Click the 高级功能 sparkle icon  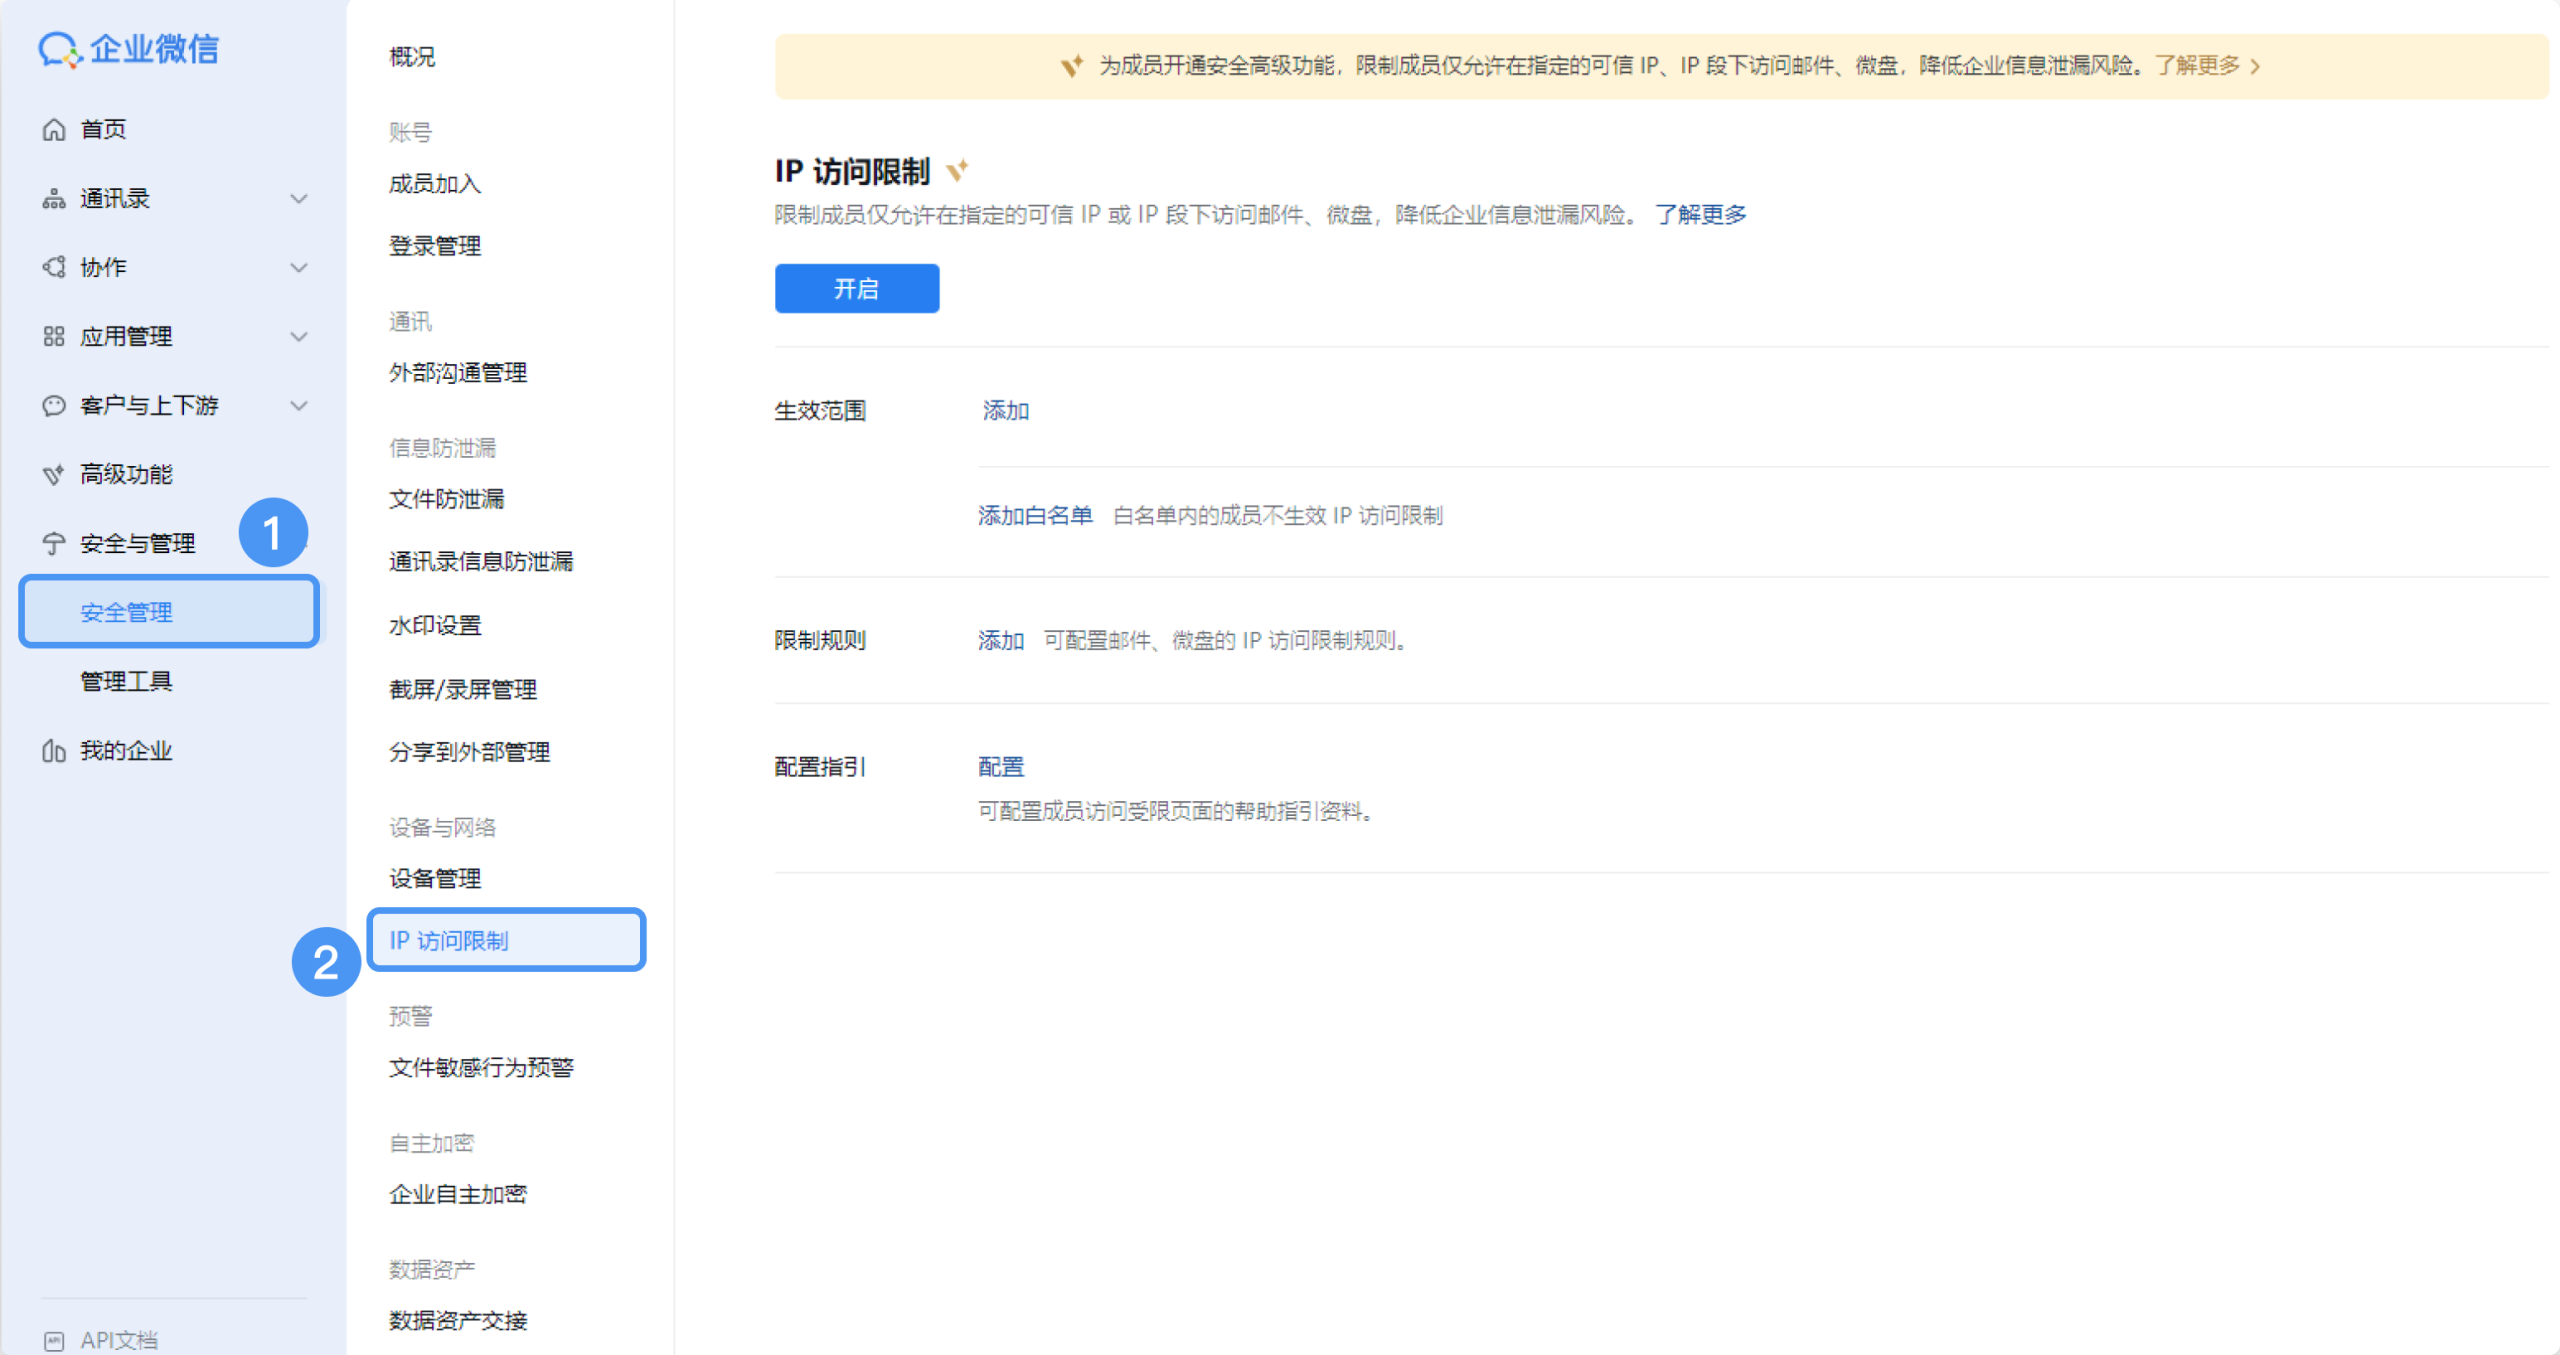[x=54, y=474]
